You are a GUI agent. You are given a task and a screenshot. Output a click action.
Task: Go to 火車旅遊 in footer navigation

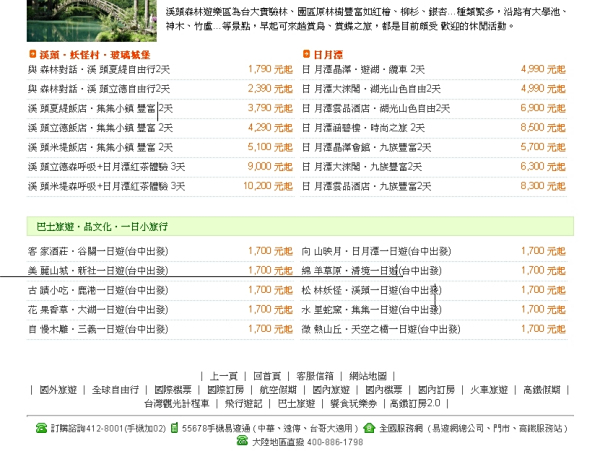point(489,390)
